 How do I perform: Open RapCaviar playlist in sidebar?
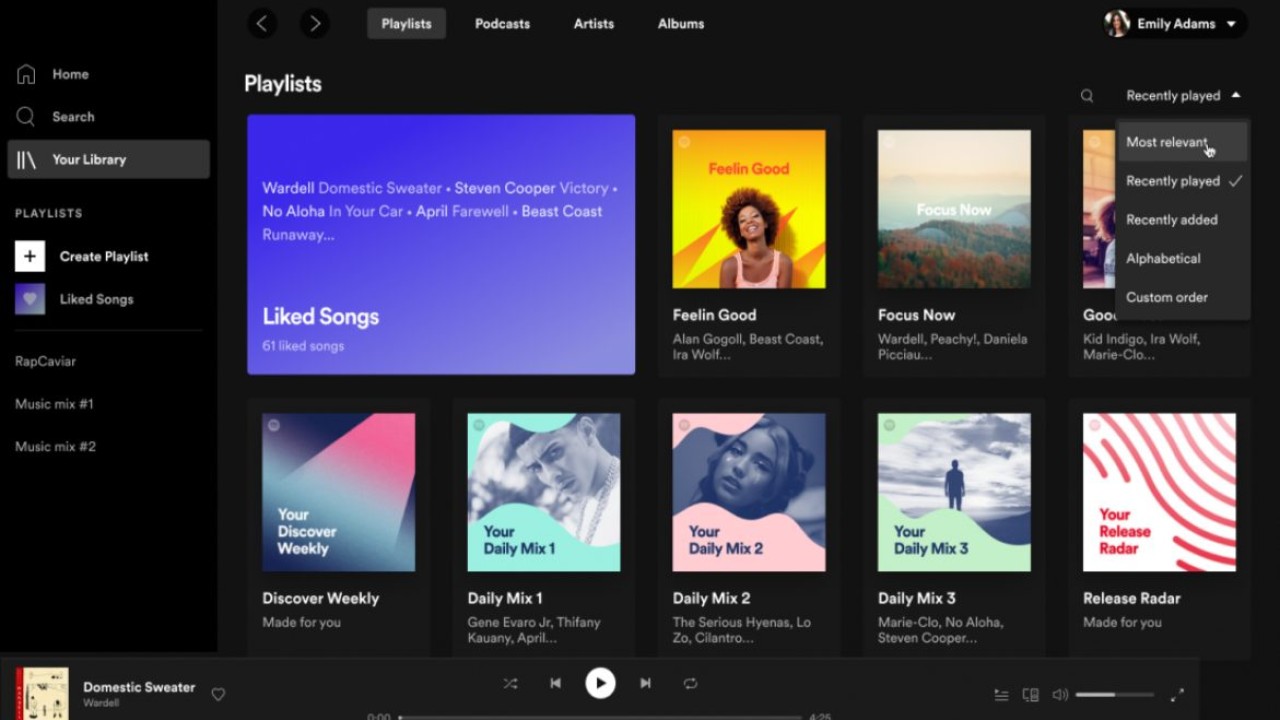click(x=45, y=361)
